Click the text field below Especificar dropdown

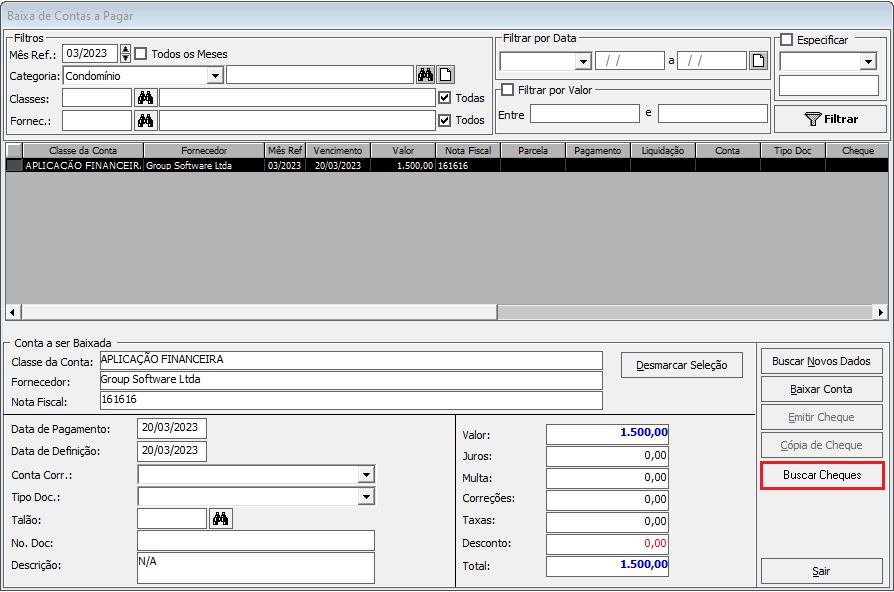[828, 86]
